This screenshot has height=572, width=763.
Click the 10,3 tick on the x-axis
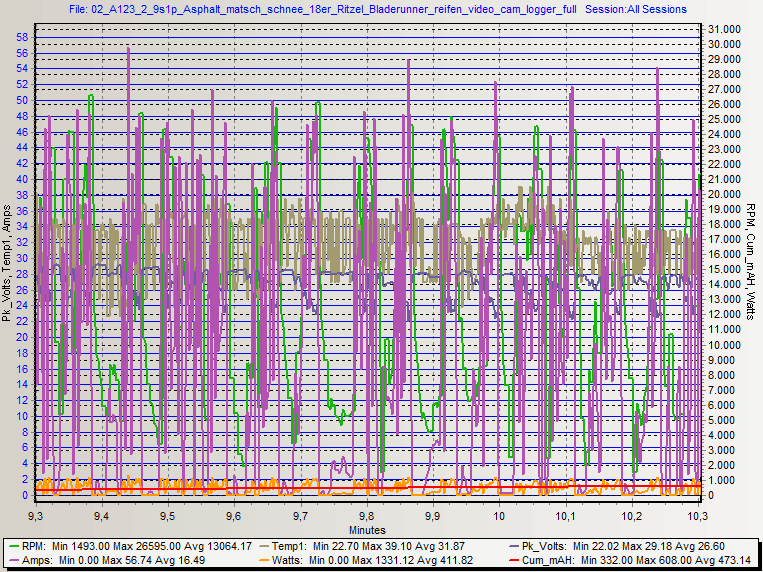[x=699, y=515]
